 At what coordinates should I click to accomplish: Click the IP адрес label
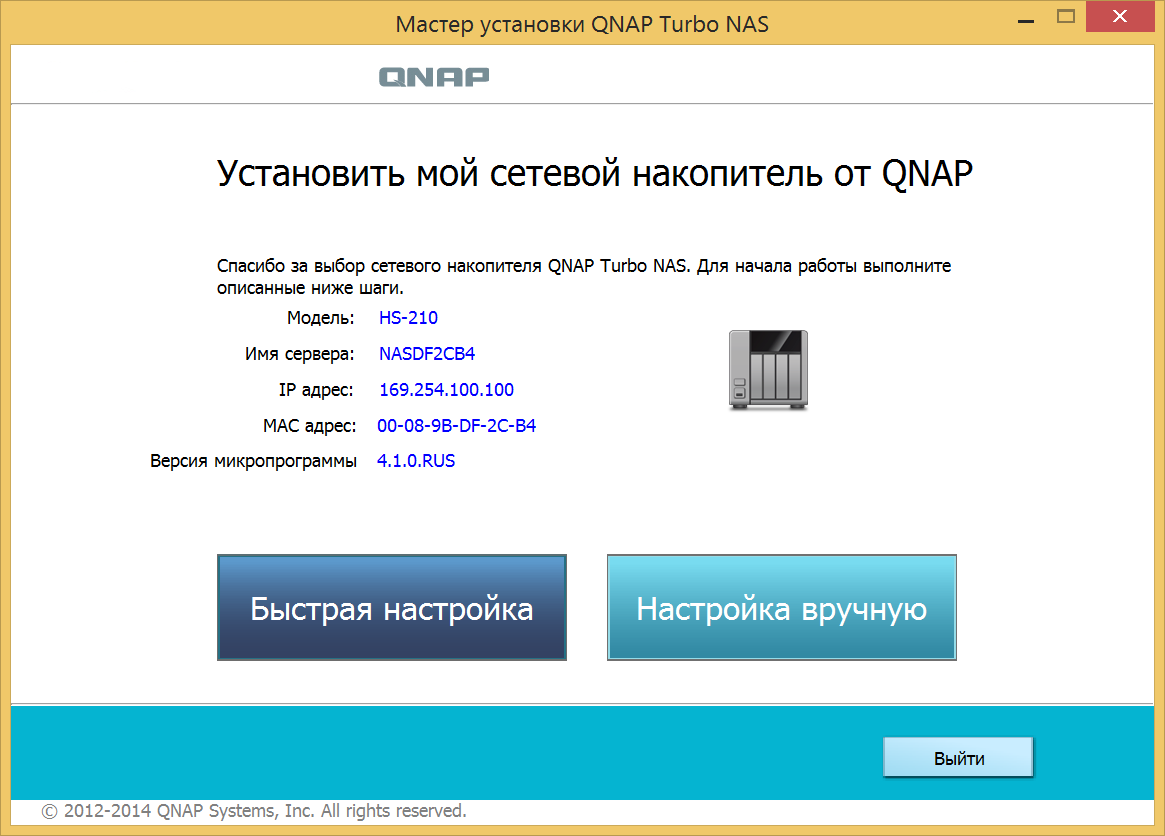[x=316, y=390]
